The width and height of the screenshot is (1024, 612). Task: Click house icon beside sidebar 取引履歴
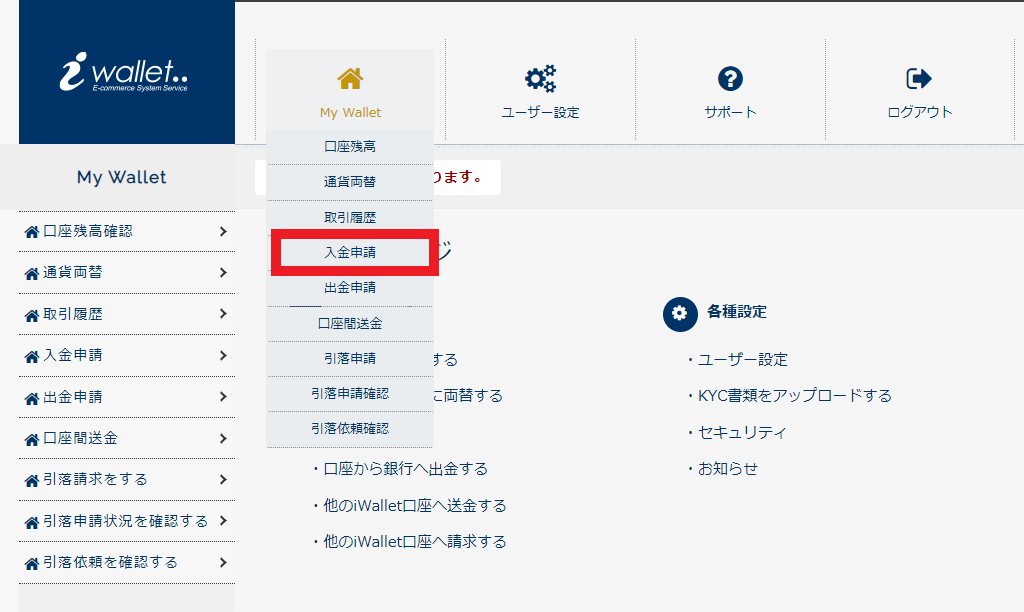[31, 315]
